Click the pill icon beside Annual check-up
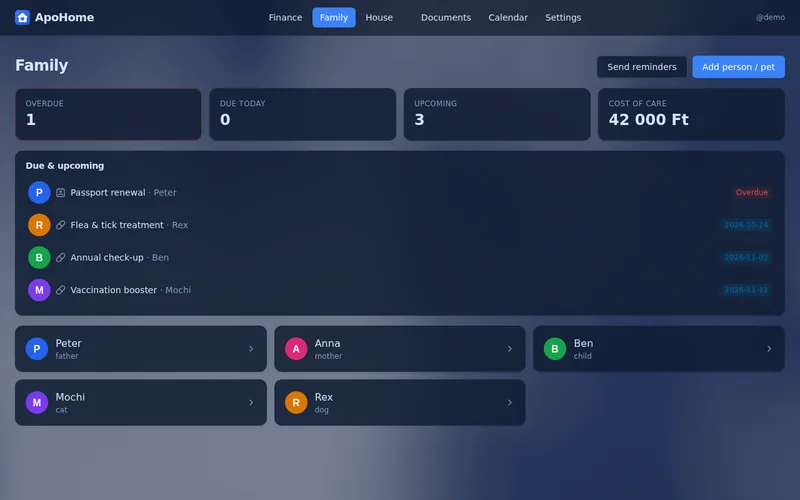 click(x=60, y=258)
